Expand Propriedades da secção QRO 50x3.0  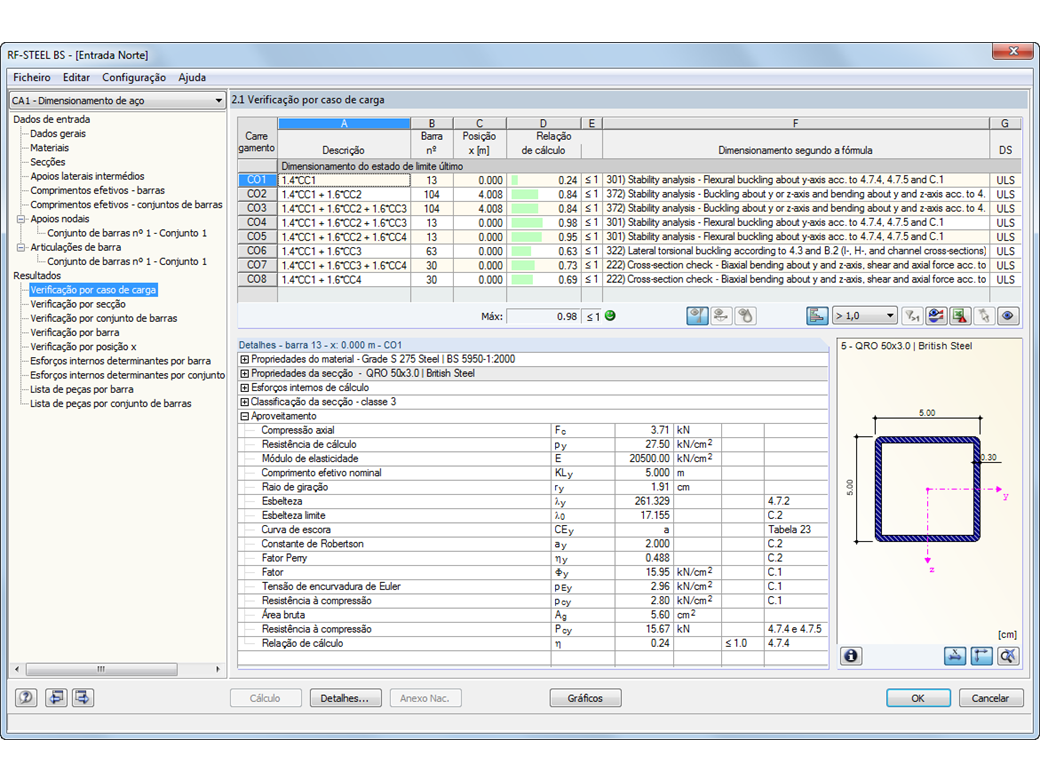coord(244,373)
